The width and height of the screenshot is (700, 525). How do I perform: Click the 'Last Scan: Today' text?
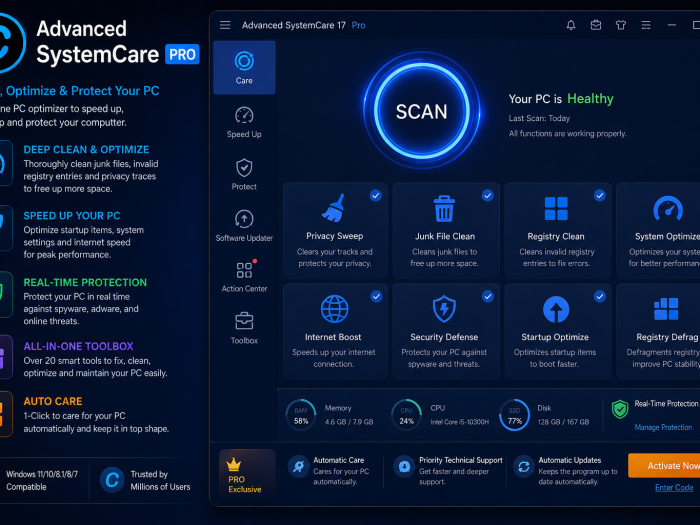click(539, 118)
